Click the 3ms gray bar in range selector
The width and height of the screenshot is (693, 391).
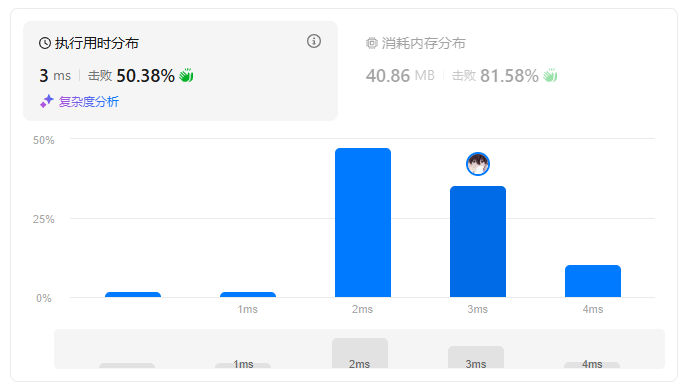[x=476, y=357]
